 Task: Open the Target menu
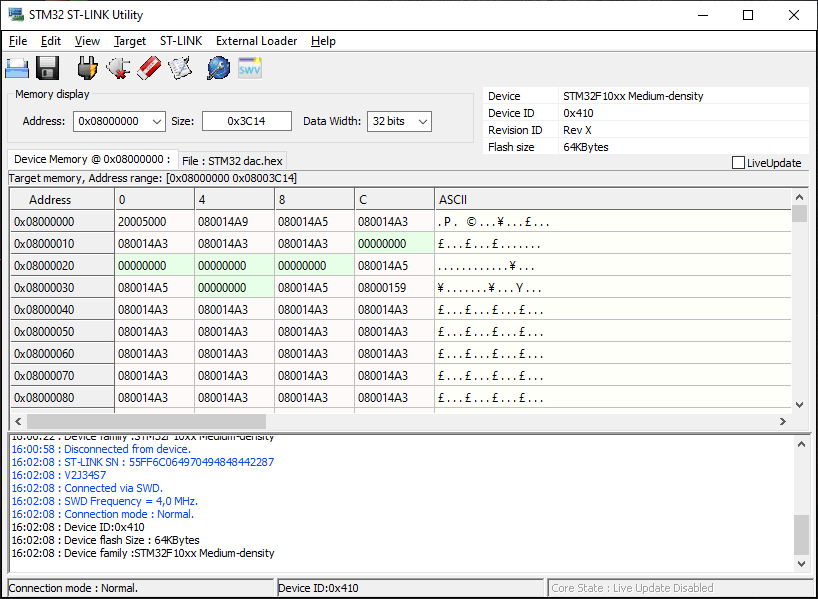[130, 41]
